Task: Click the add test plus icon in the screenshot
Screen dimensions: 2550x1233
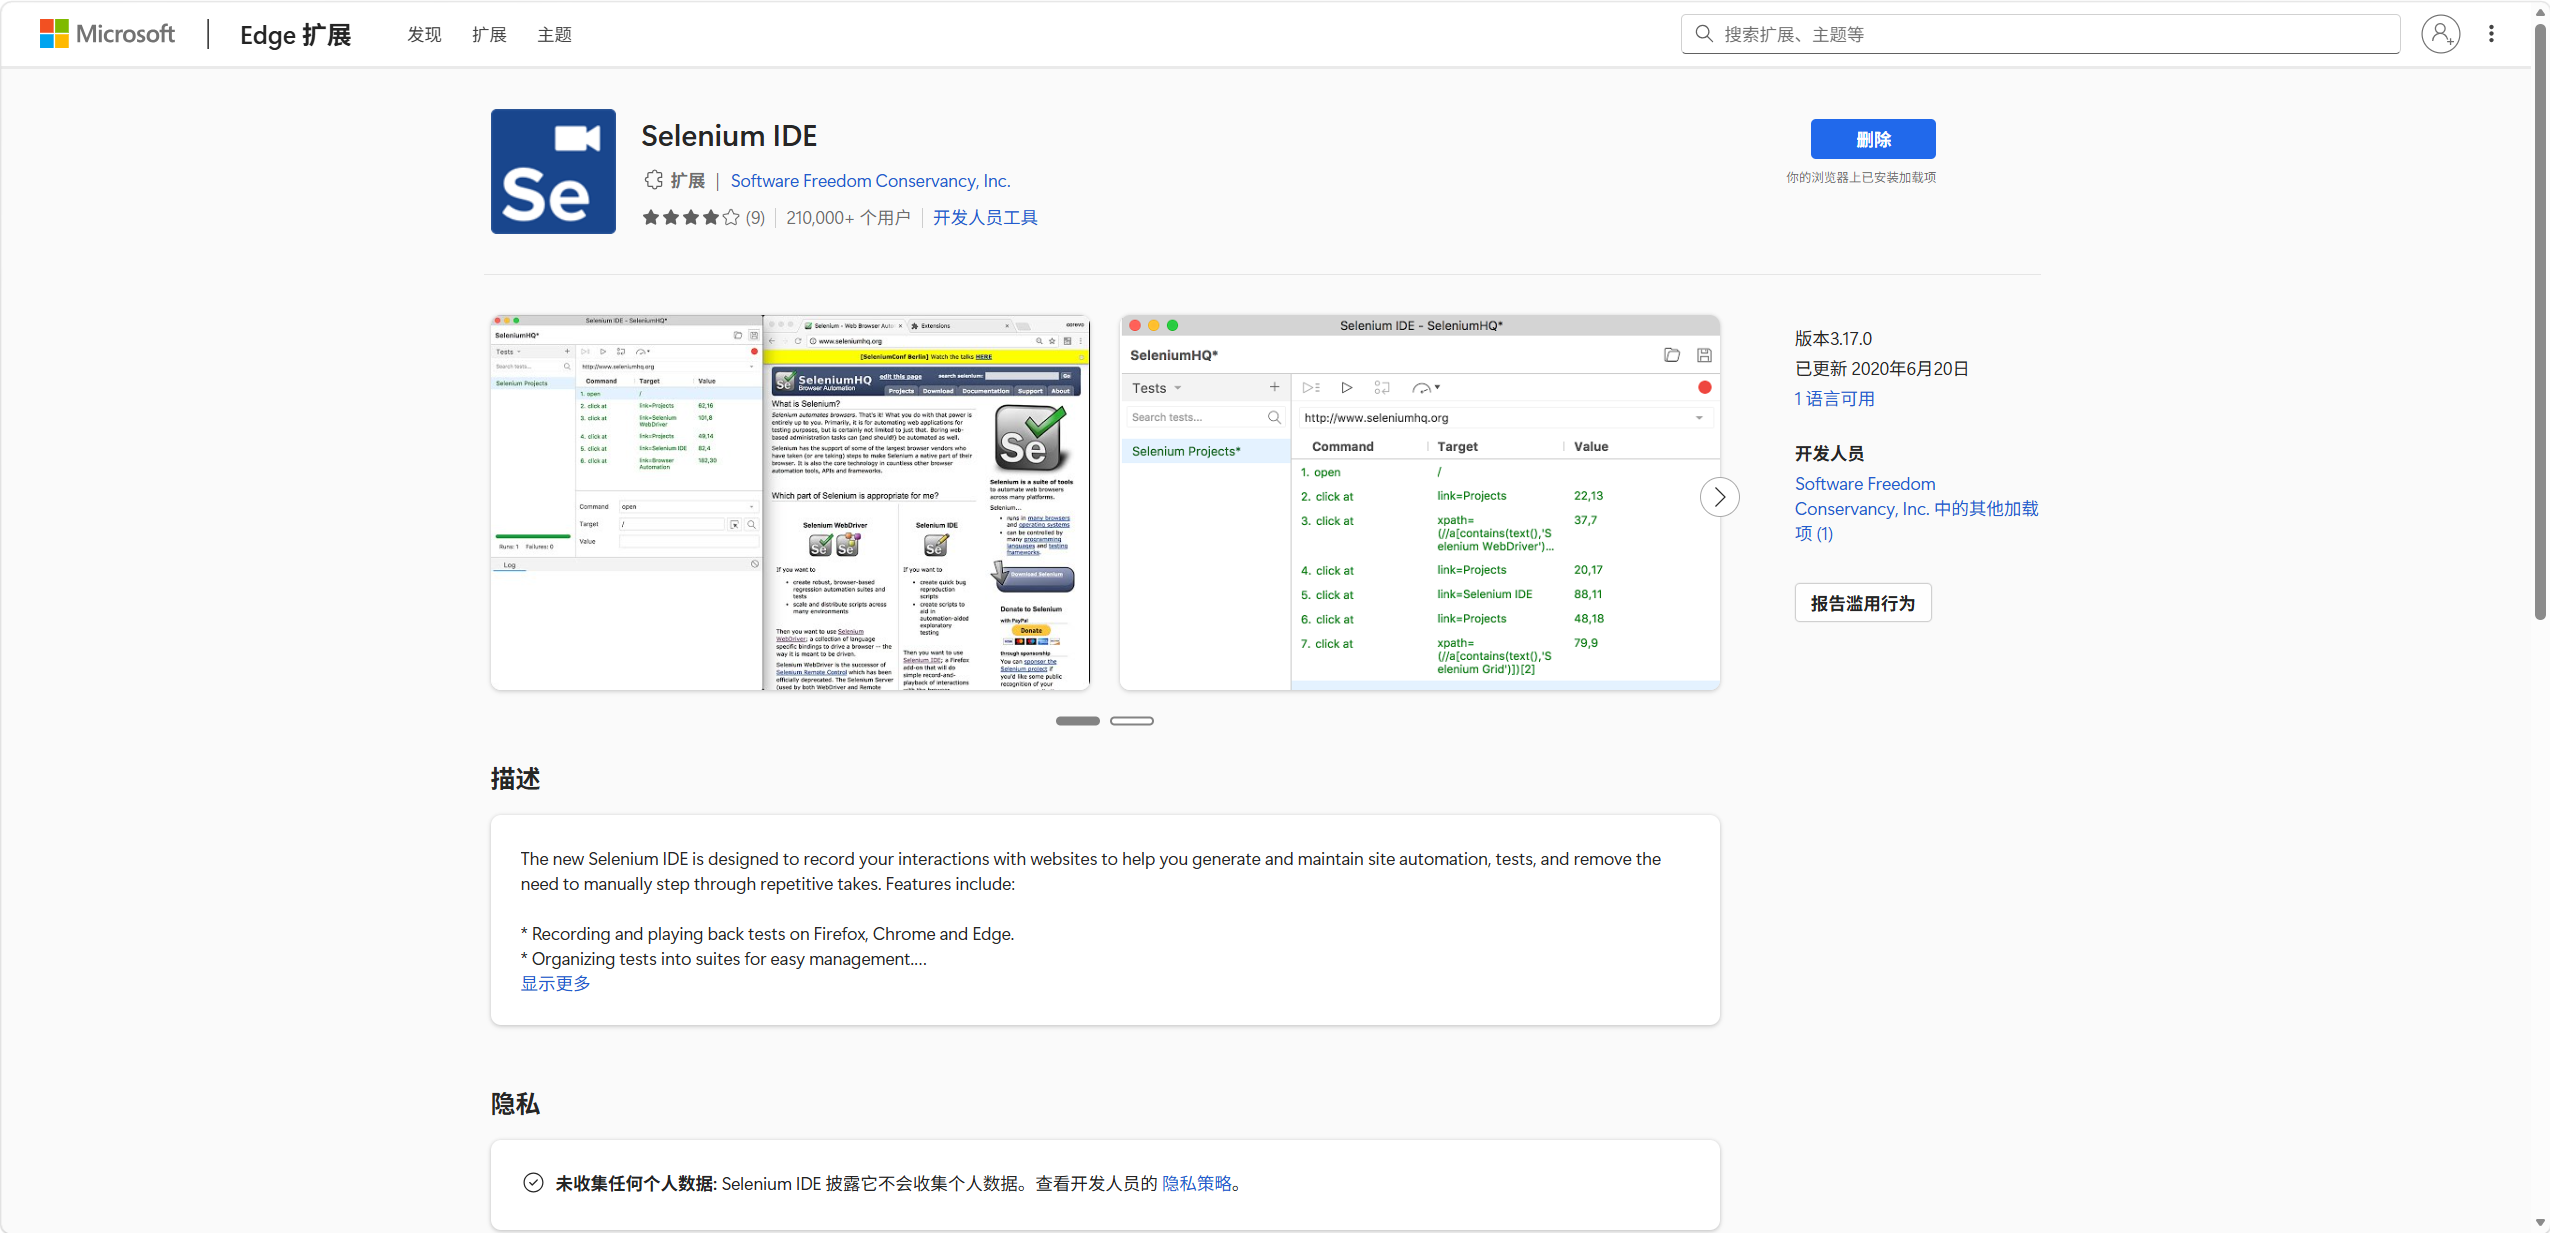Action: tap(1274, 387)
